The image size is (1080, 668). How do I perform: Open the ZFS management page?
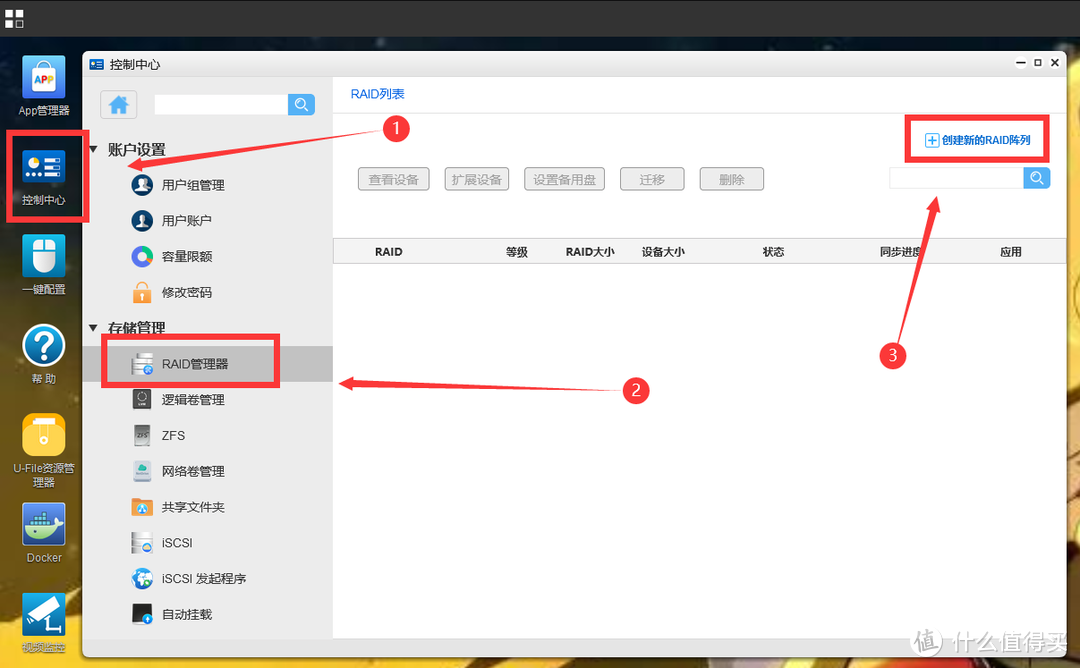(x=175, y=435)
